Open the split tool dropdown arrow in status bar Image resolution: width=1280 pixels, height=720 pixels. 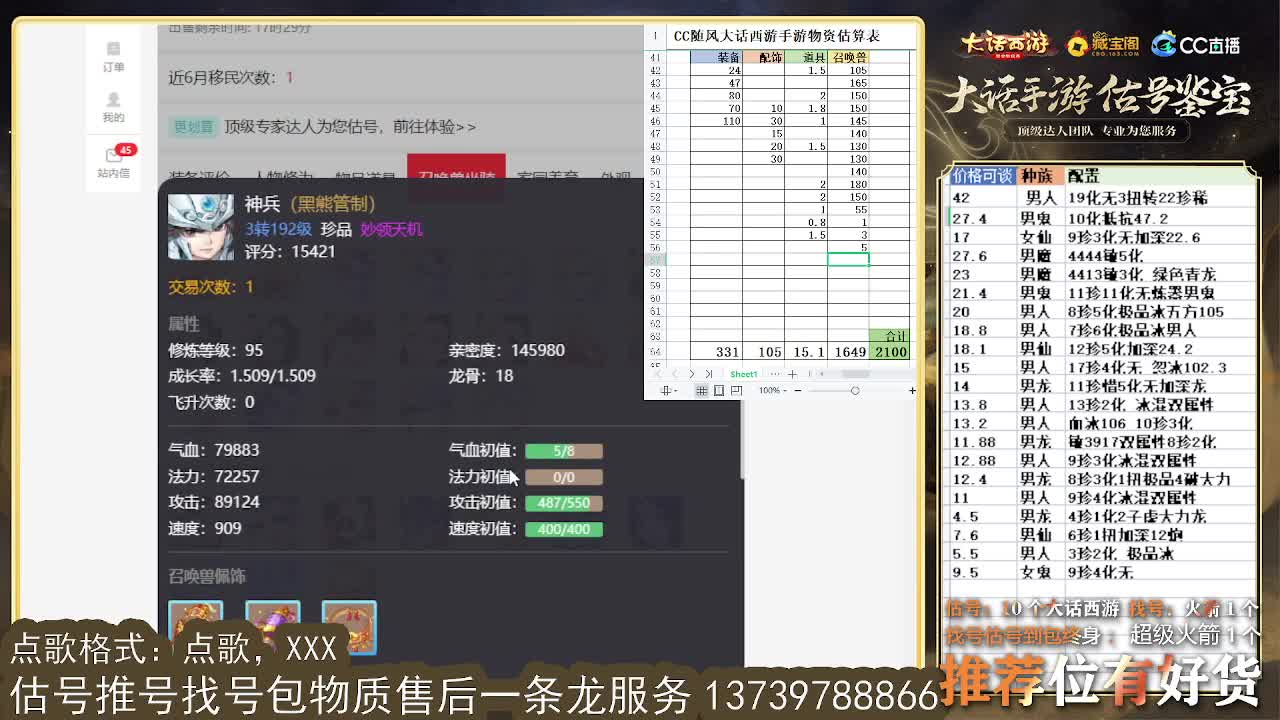(676, 388)
